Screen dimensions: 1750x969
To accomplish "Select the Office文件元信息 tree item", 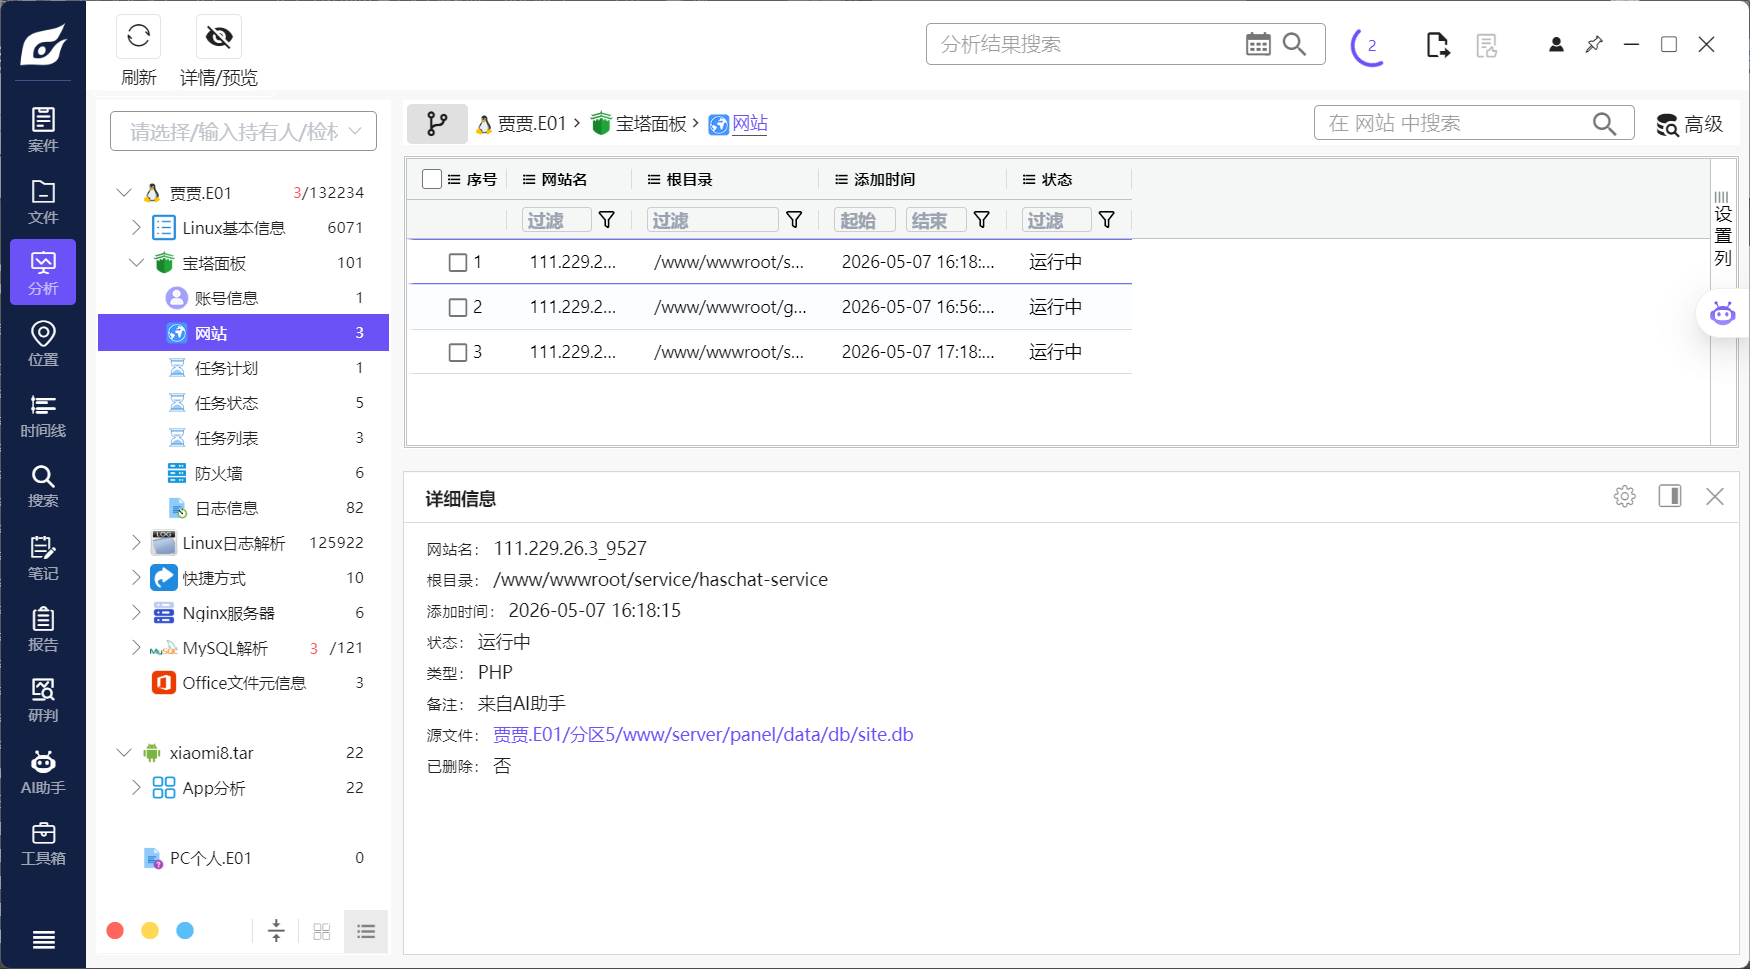I will [x=243, y=683].
